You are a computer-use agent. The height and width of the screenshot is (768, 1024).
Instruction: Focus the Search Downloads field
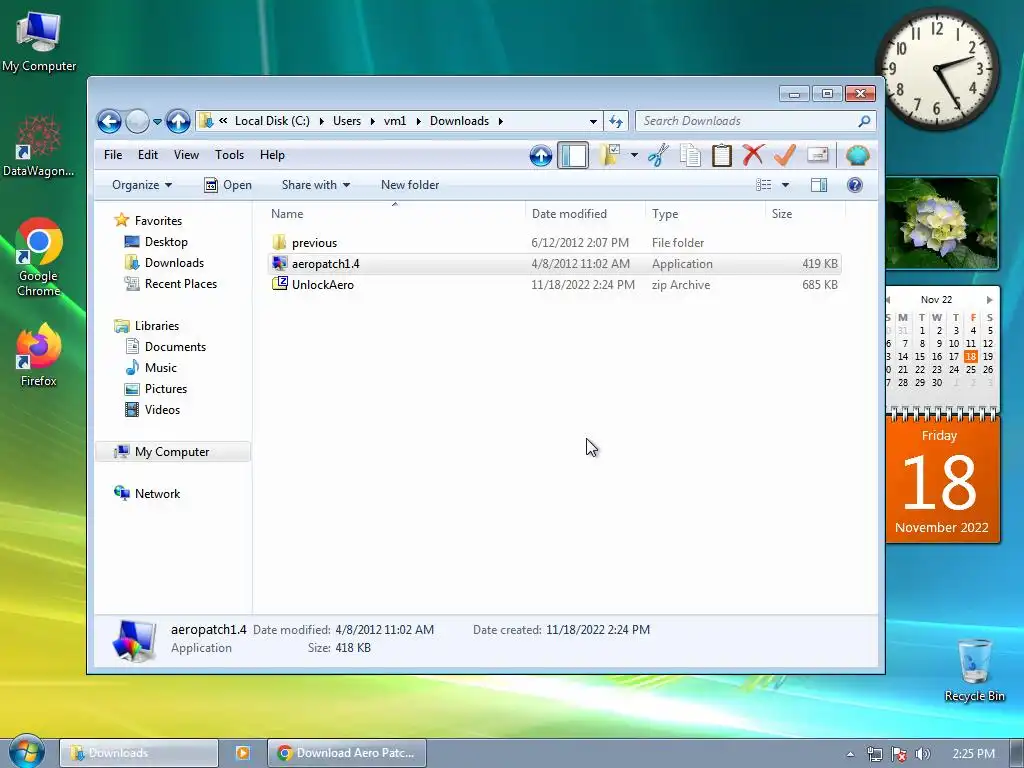(x=755, y=121)
